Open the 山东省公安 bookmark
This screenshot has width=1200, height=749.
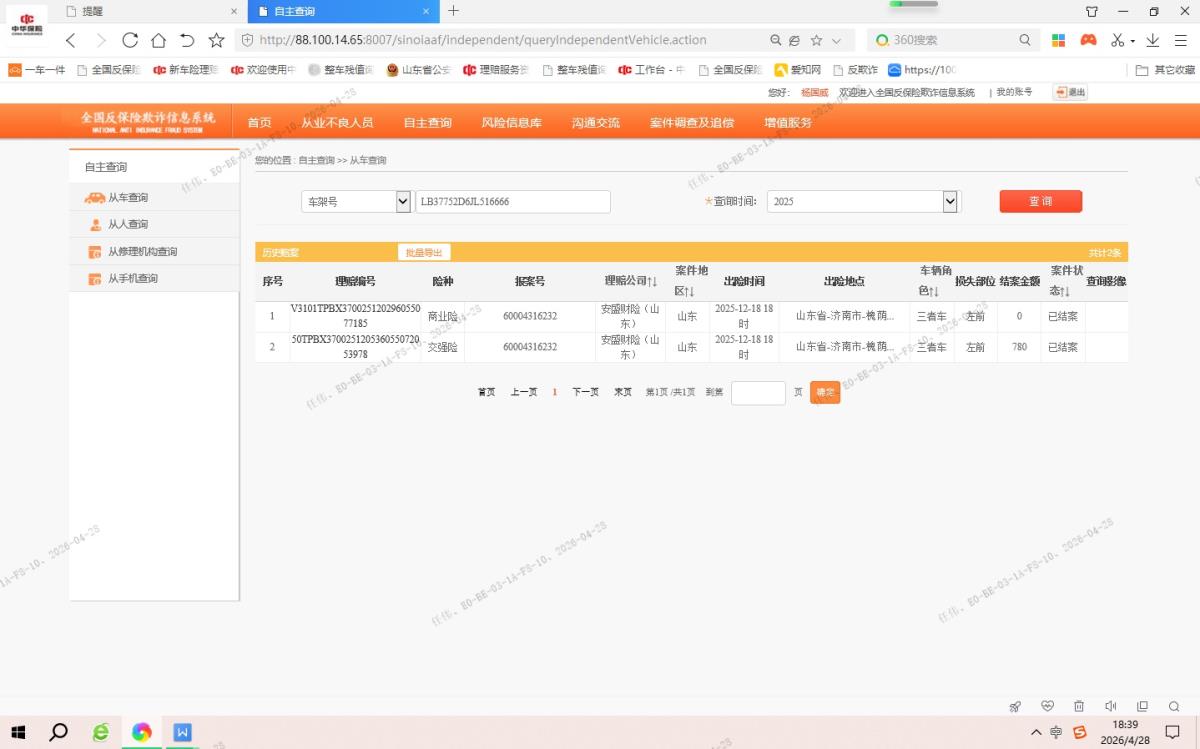coord(418,70)
